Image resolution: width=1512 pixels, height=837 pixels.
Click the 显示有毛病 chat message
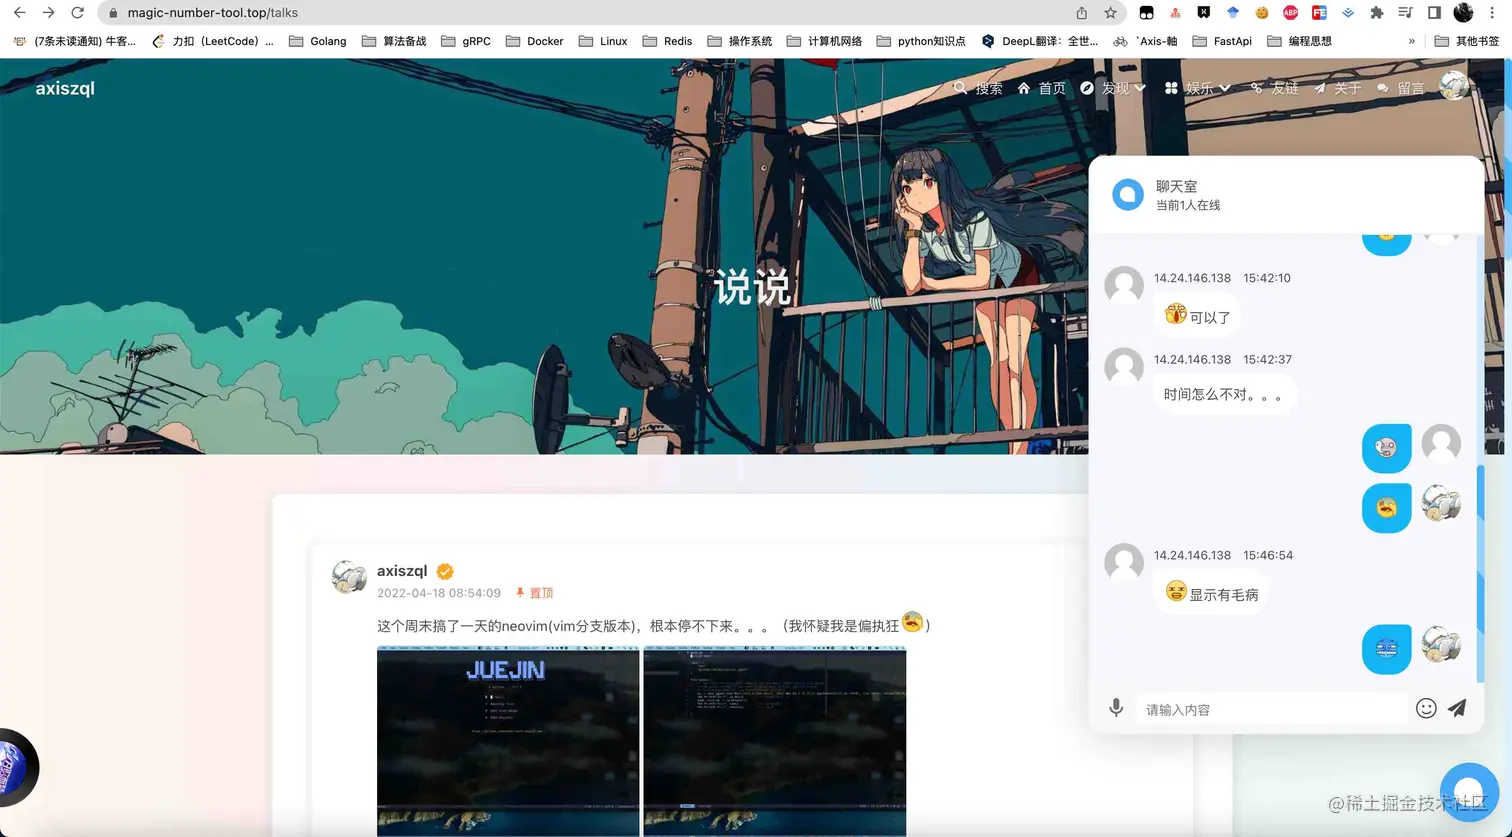tap(1211, 593)
